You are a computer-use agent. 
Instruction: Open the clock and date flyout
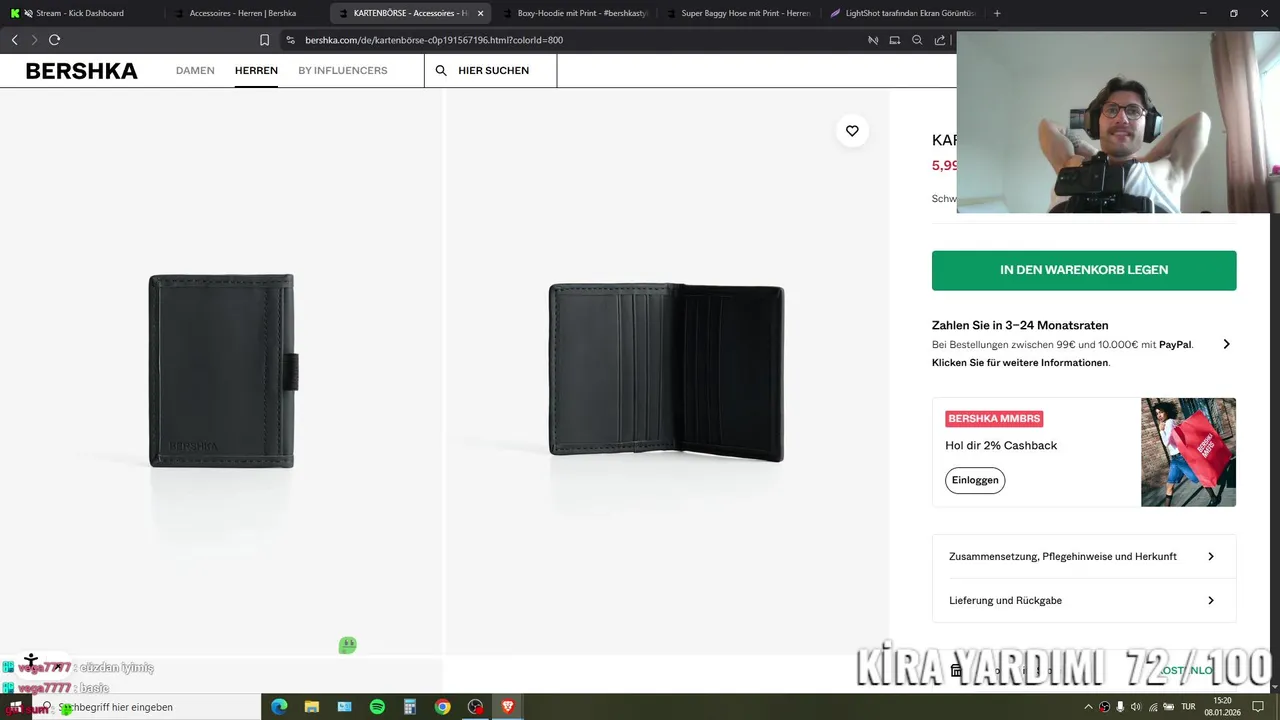coord(1222,707)
